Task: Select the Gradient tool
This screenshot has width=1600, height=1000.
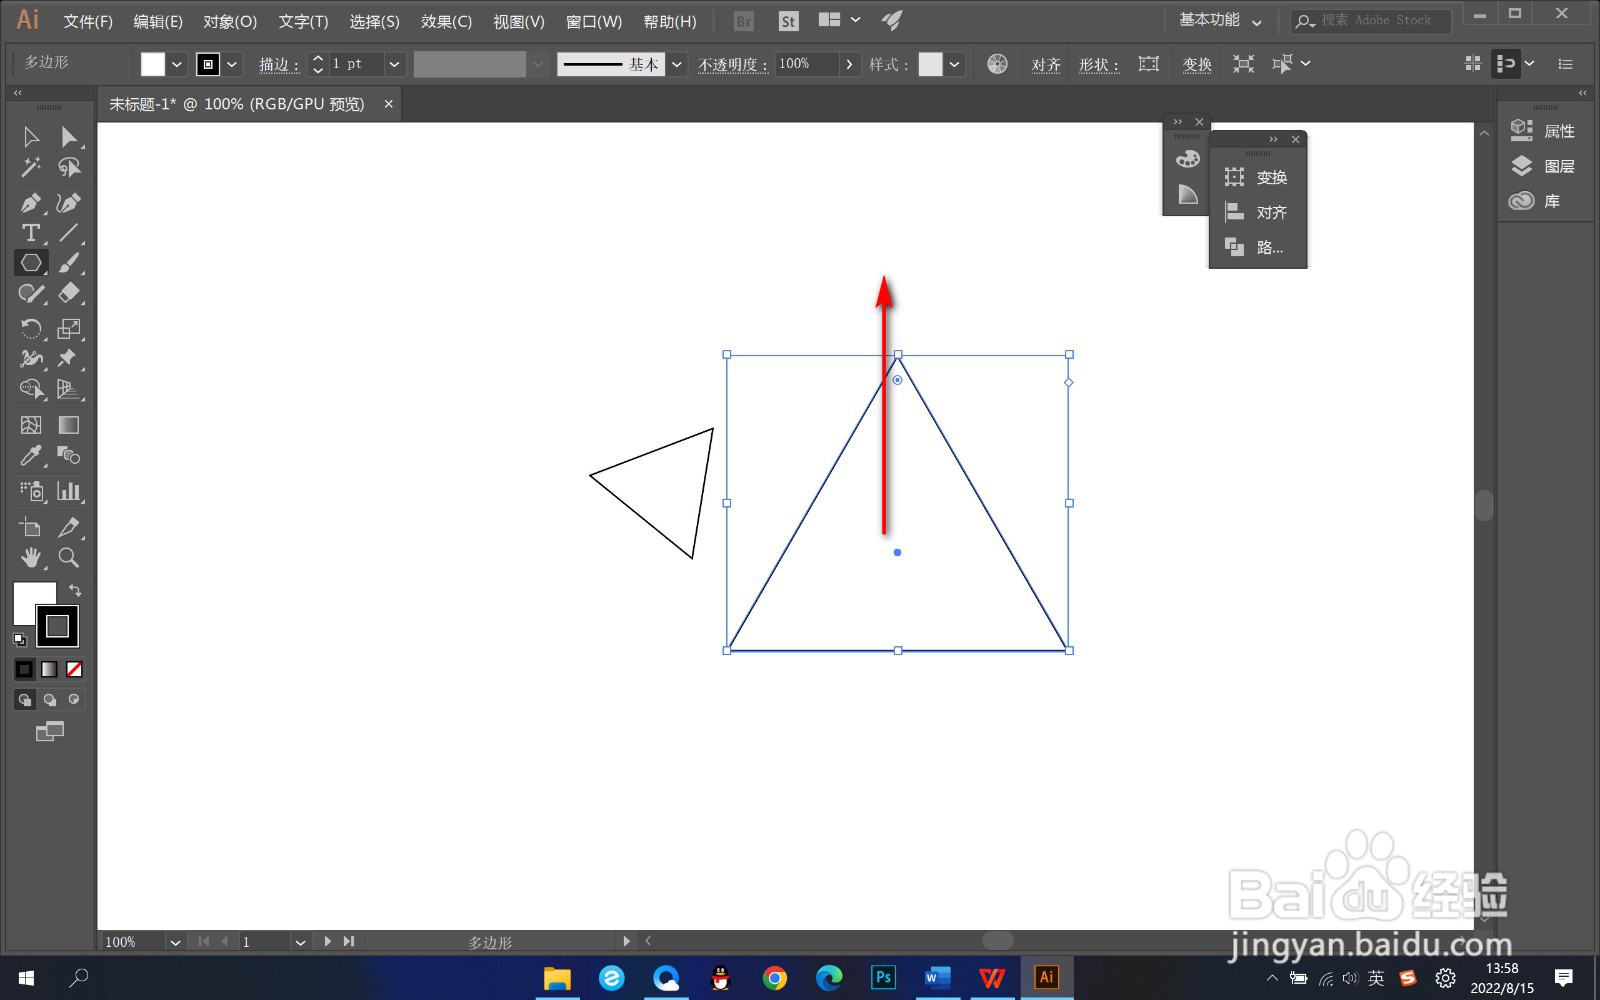Action: pos(69,425)
